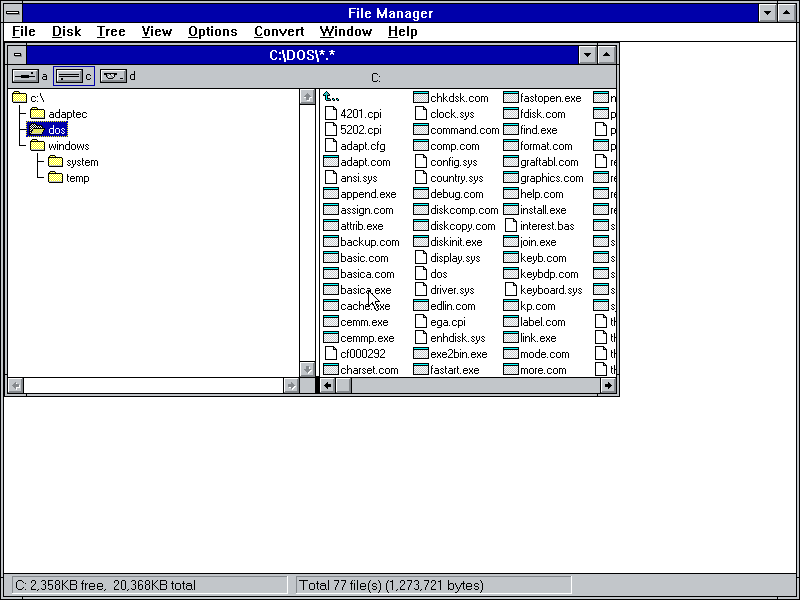The height and width of the screenshot is (600, 800).
Task: Select the keyboard.sys file icon
Action: (x=511, y=289)
